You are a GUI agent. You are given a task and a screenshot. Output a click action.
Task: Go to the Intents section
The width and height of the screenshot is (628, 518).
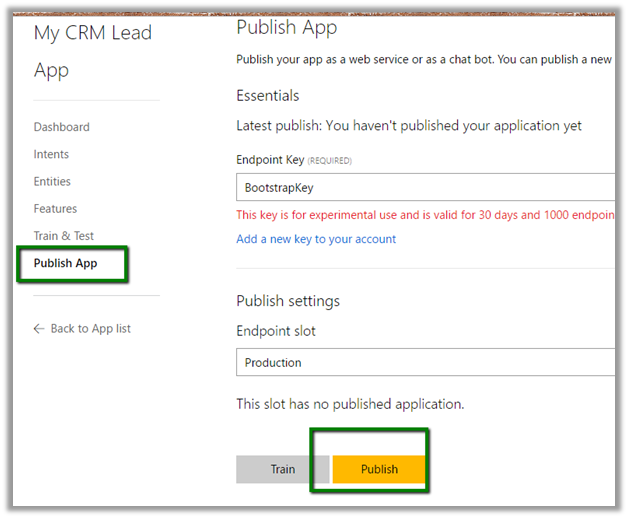(x=51, y=155)
